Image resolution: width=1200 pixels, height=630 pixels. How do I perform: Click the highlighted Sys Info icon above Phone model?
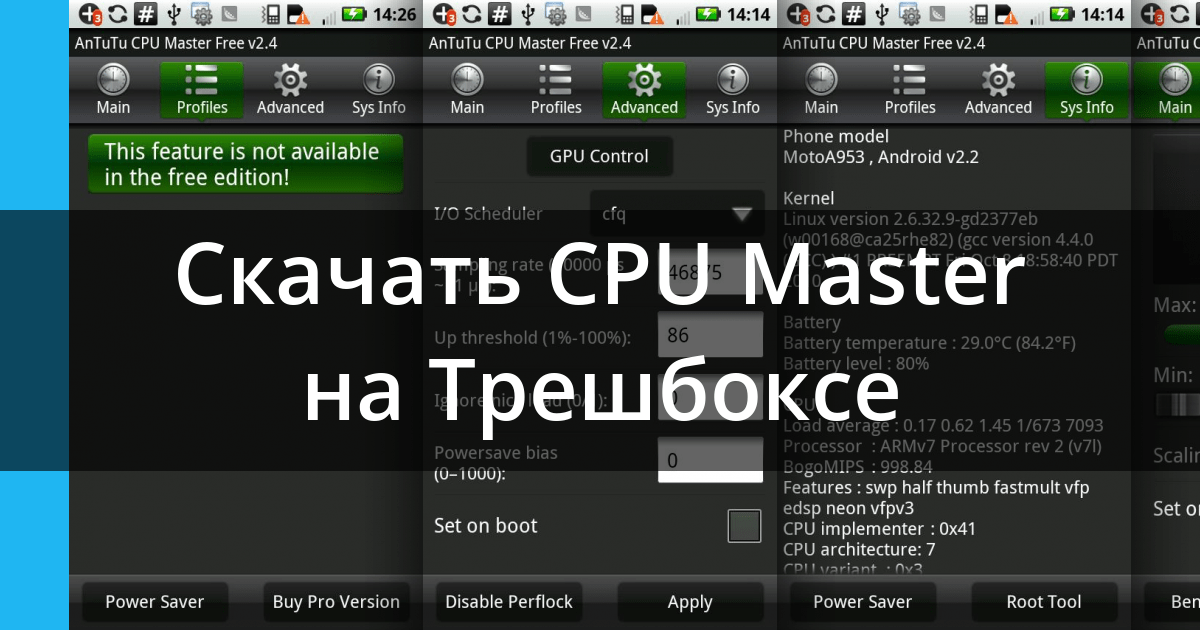pyautogui.click(x=1087, y=79)
